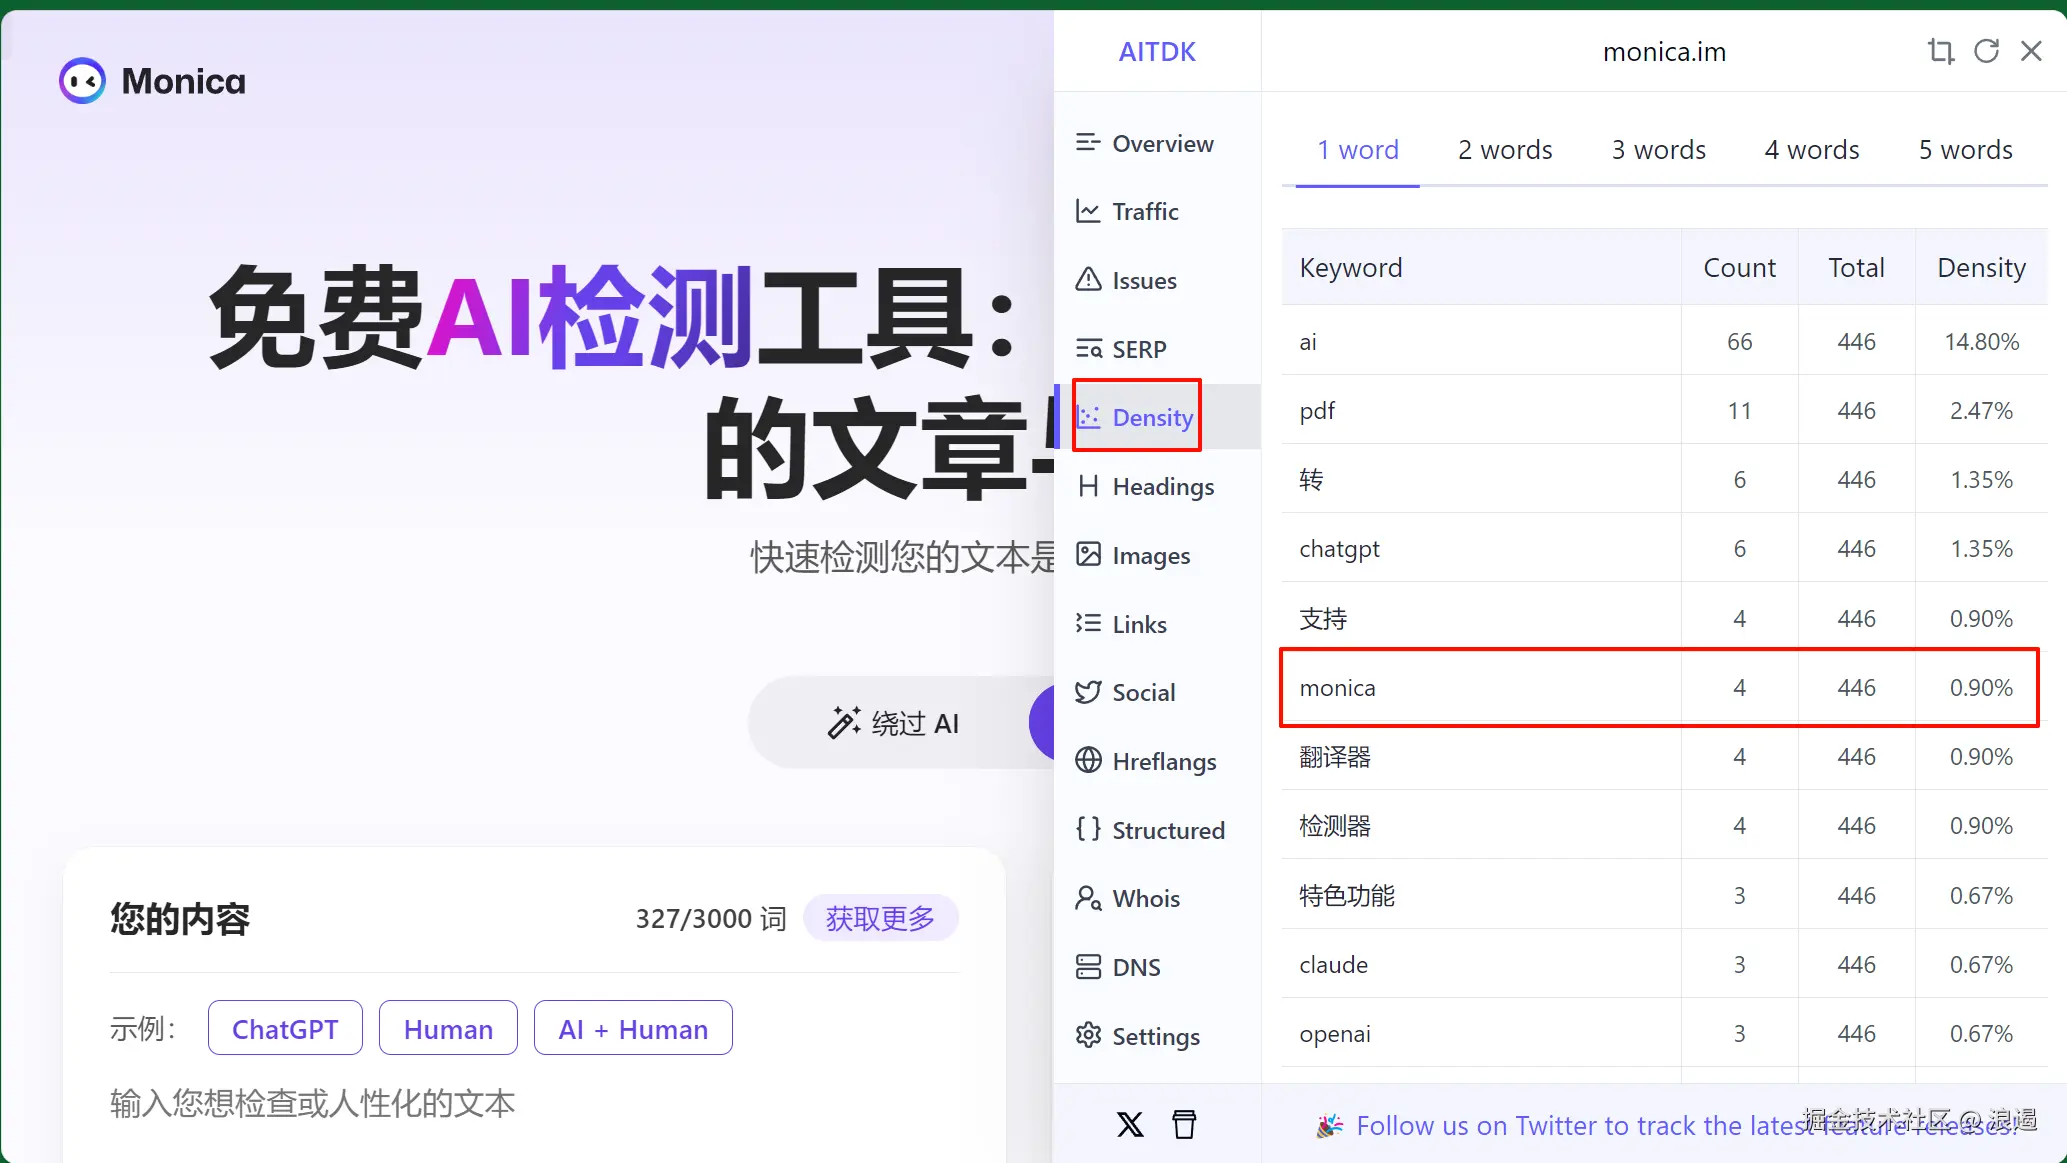
Task: Click the trash bin icon at bottom
Action: (x=1184, y=1124)
